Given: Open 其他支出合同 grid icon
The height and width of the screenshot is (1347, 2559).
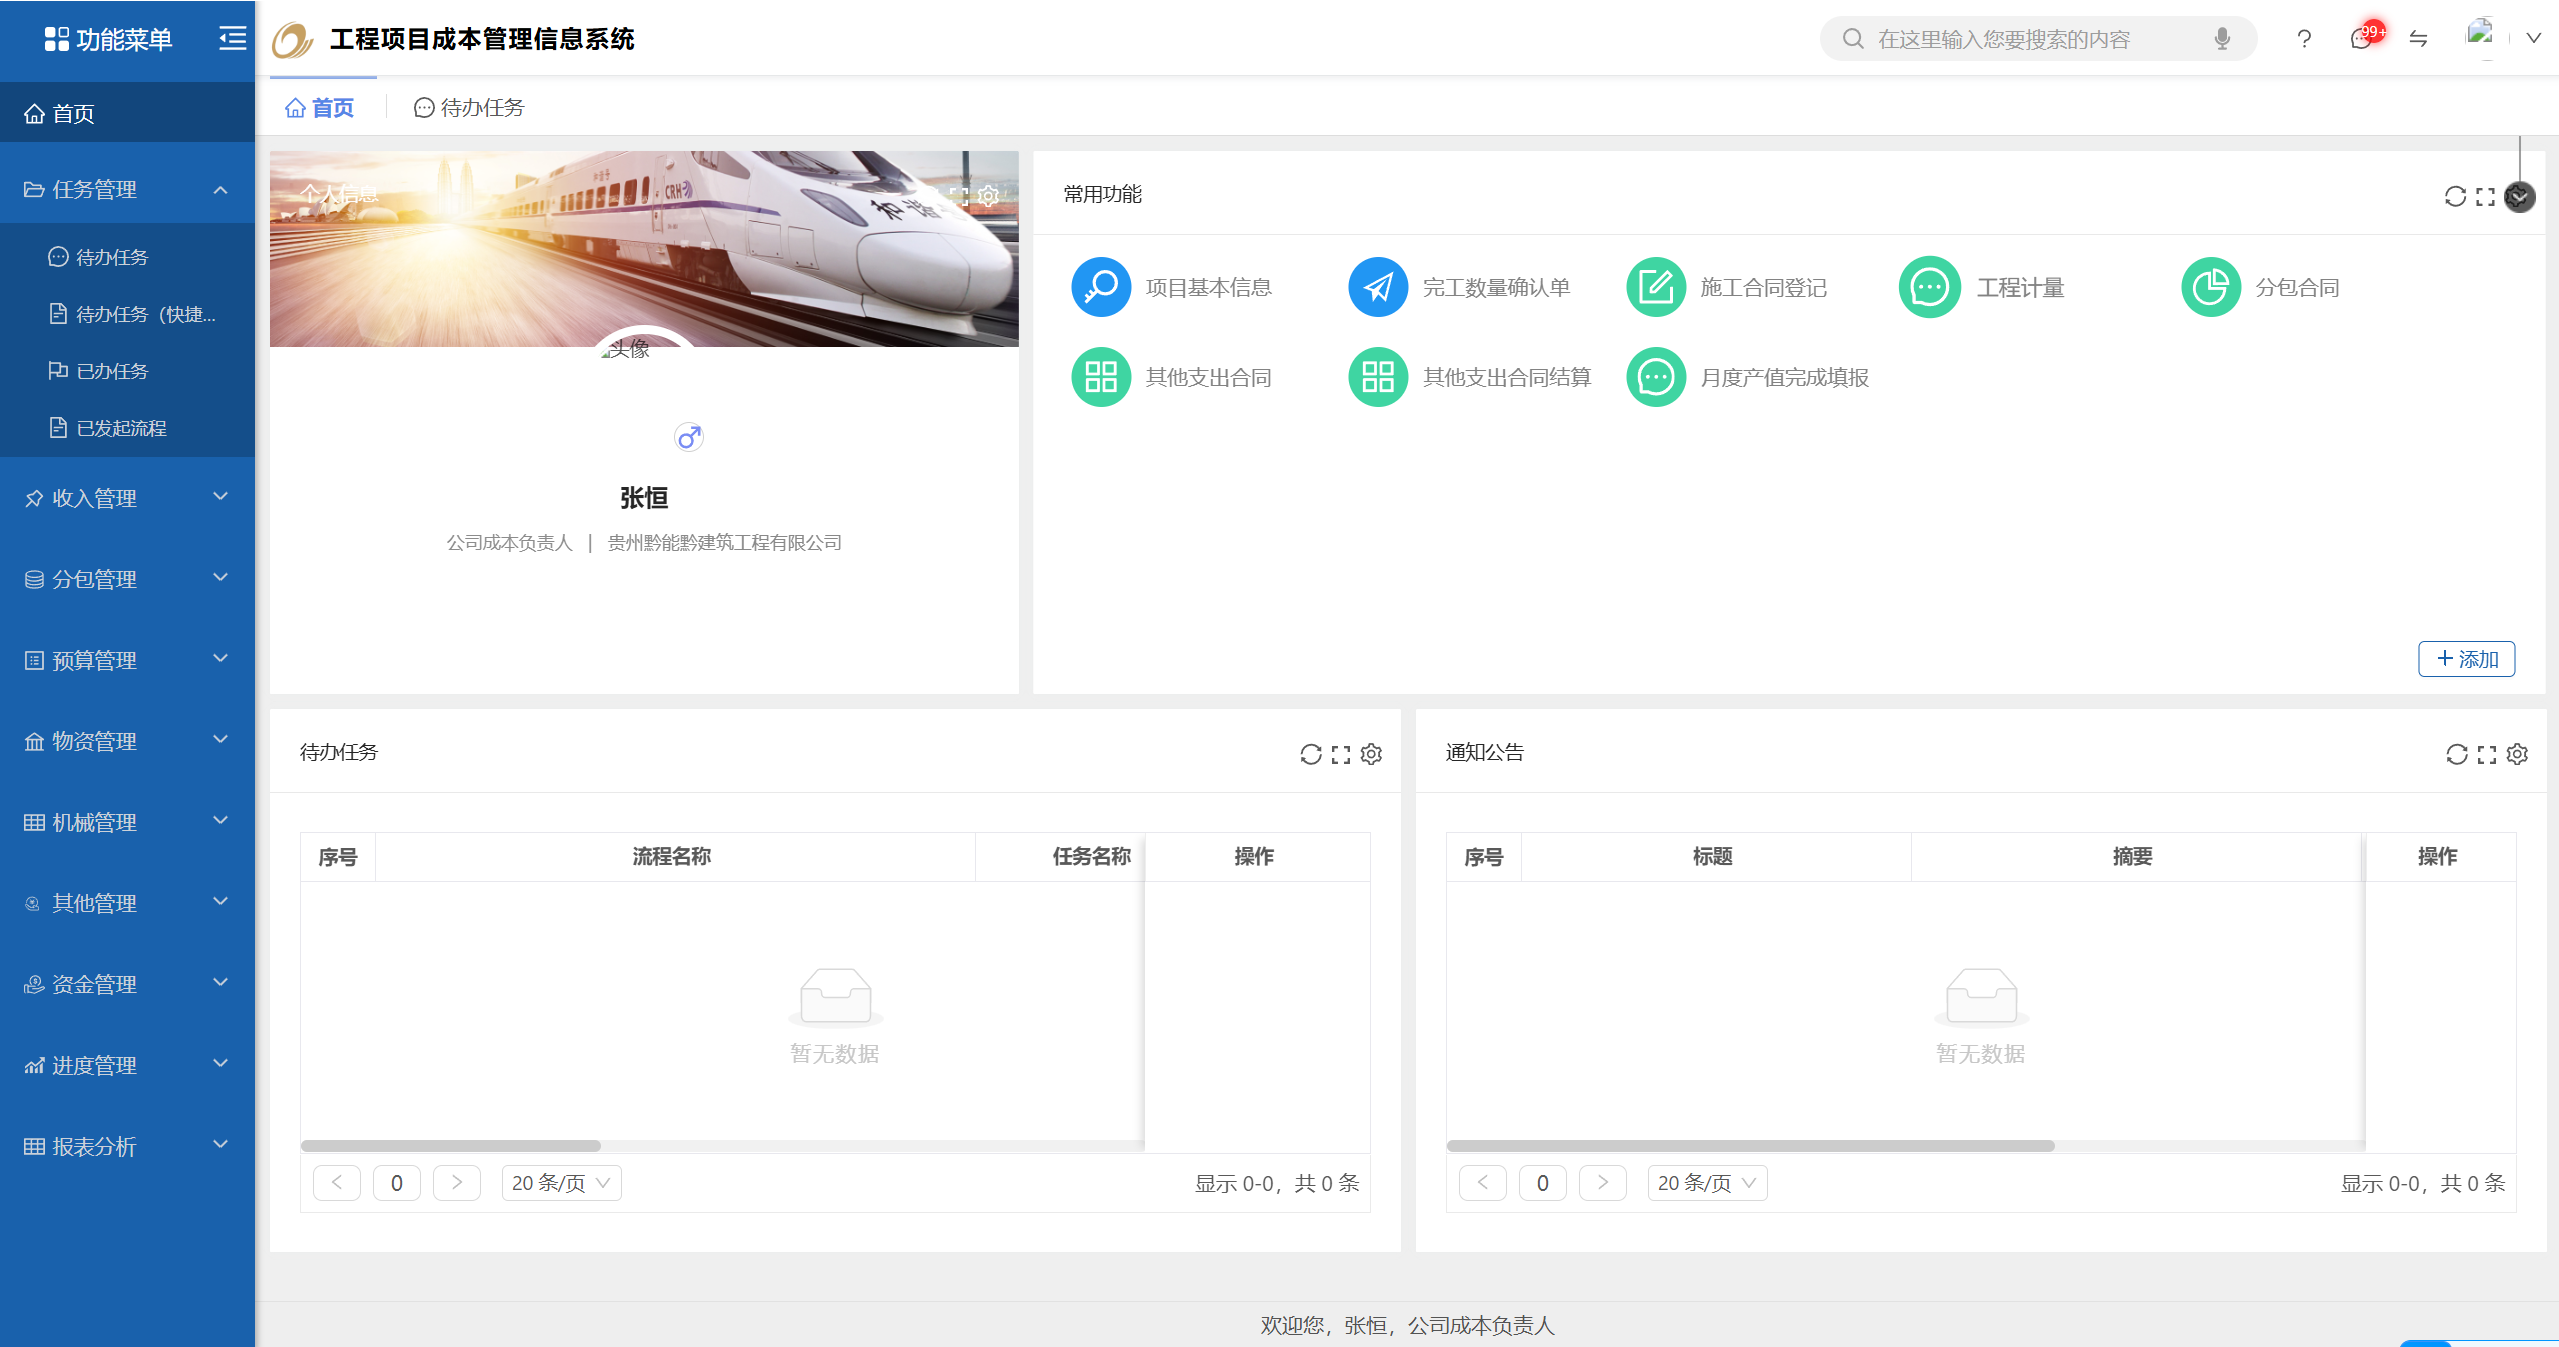Looking at the screenshot, I should click(1101, 377).
